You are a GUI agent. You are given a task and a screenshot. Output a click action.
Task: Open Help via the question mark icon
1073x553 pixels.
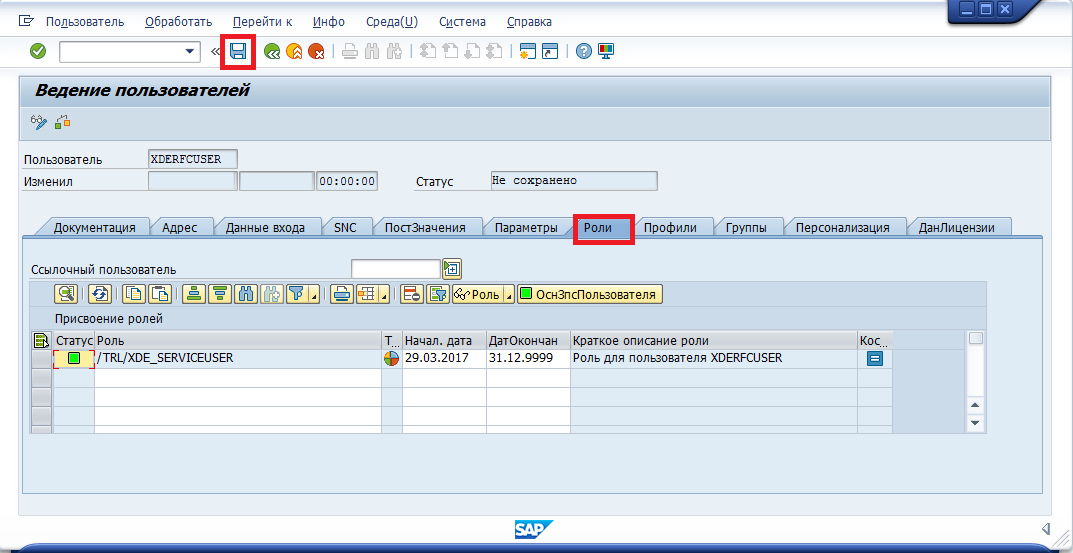click(x=584, y=51)
